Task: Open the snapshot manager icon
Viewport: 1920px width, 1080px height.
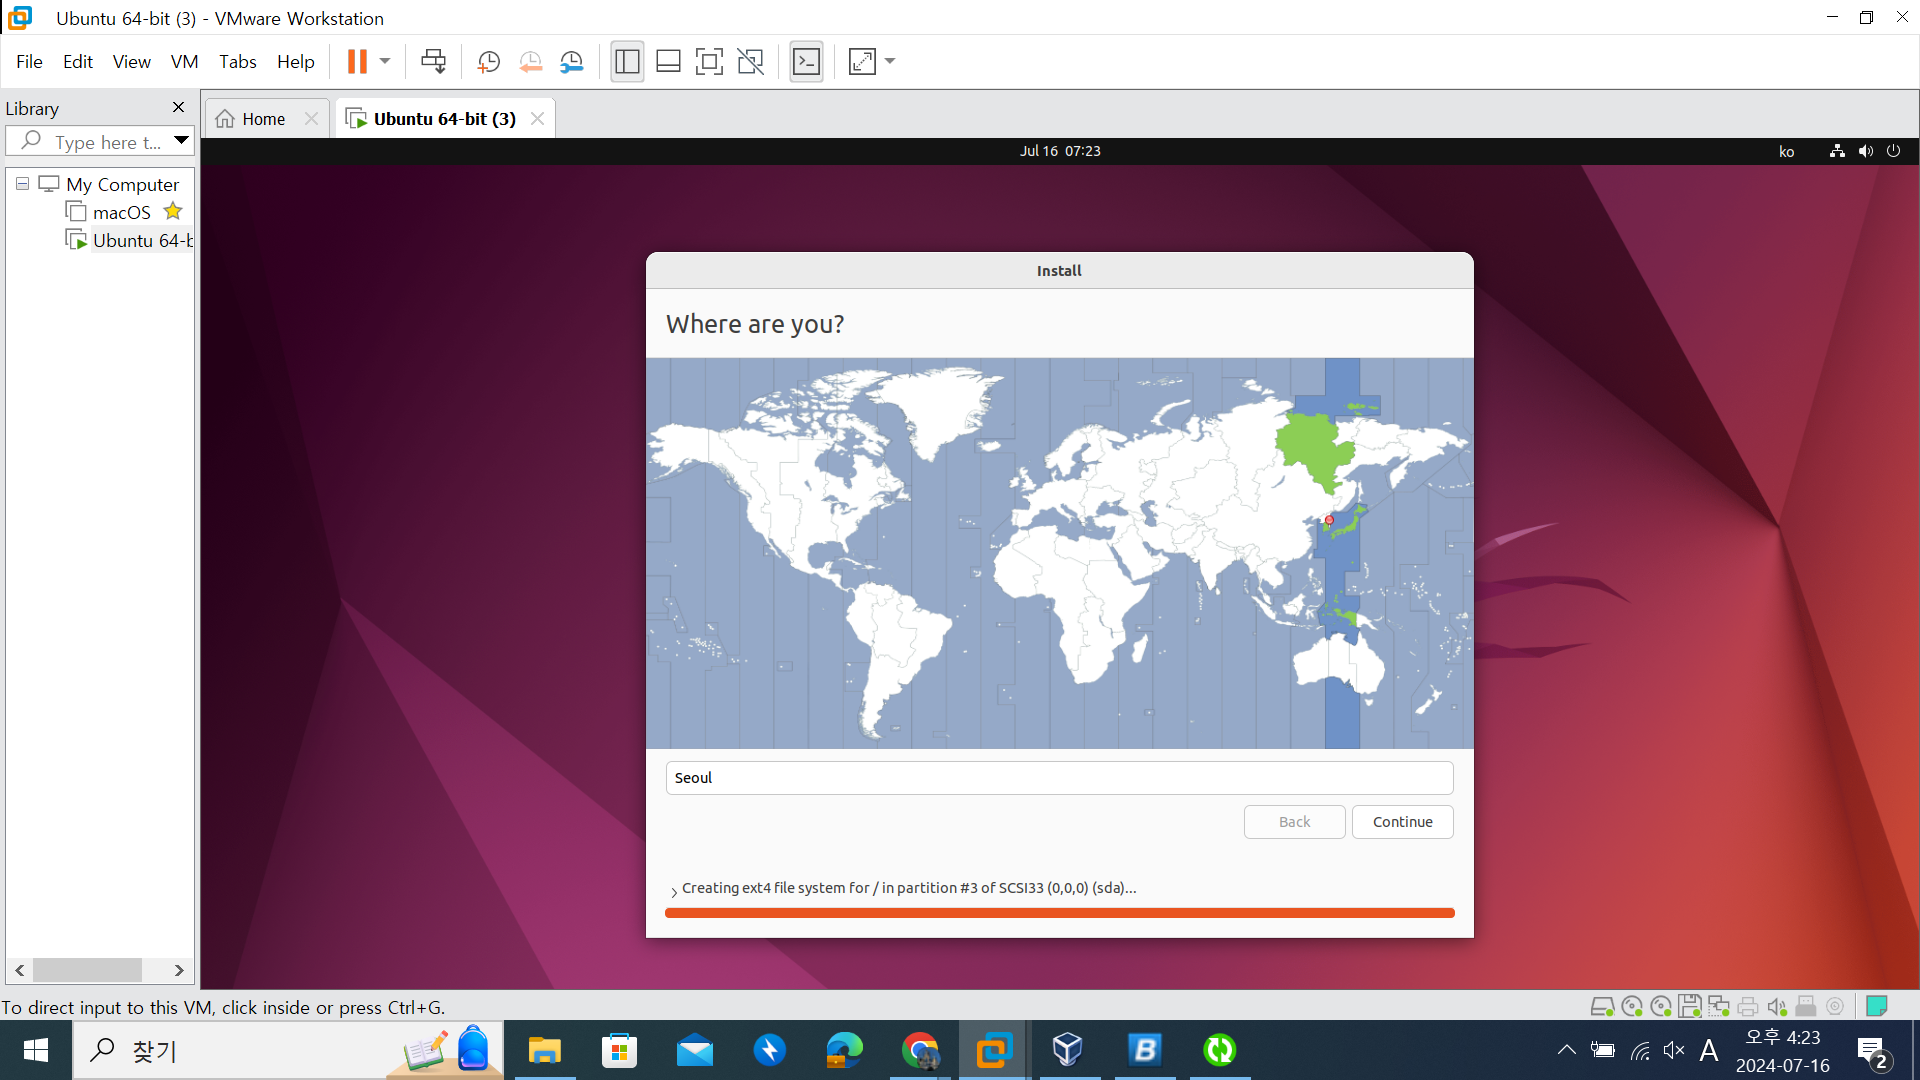Action: [571, 62]
